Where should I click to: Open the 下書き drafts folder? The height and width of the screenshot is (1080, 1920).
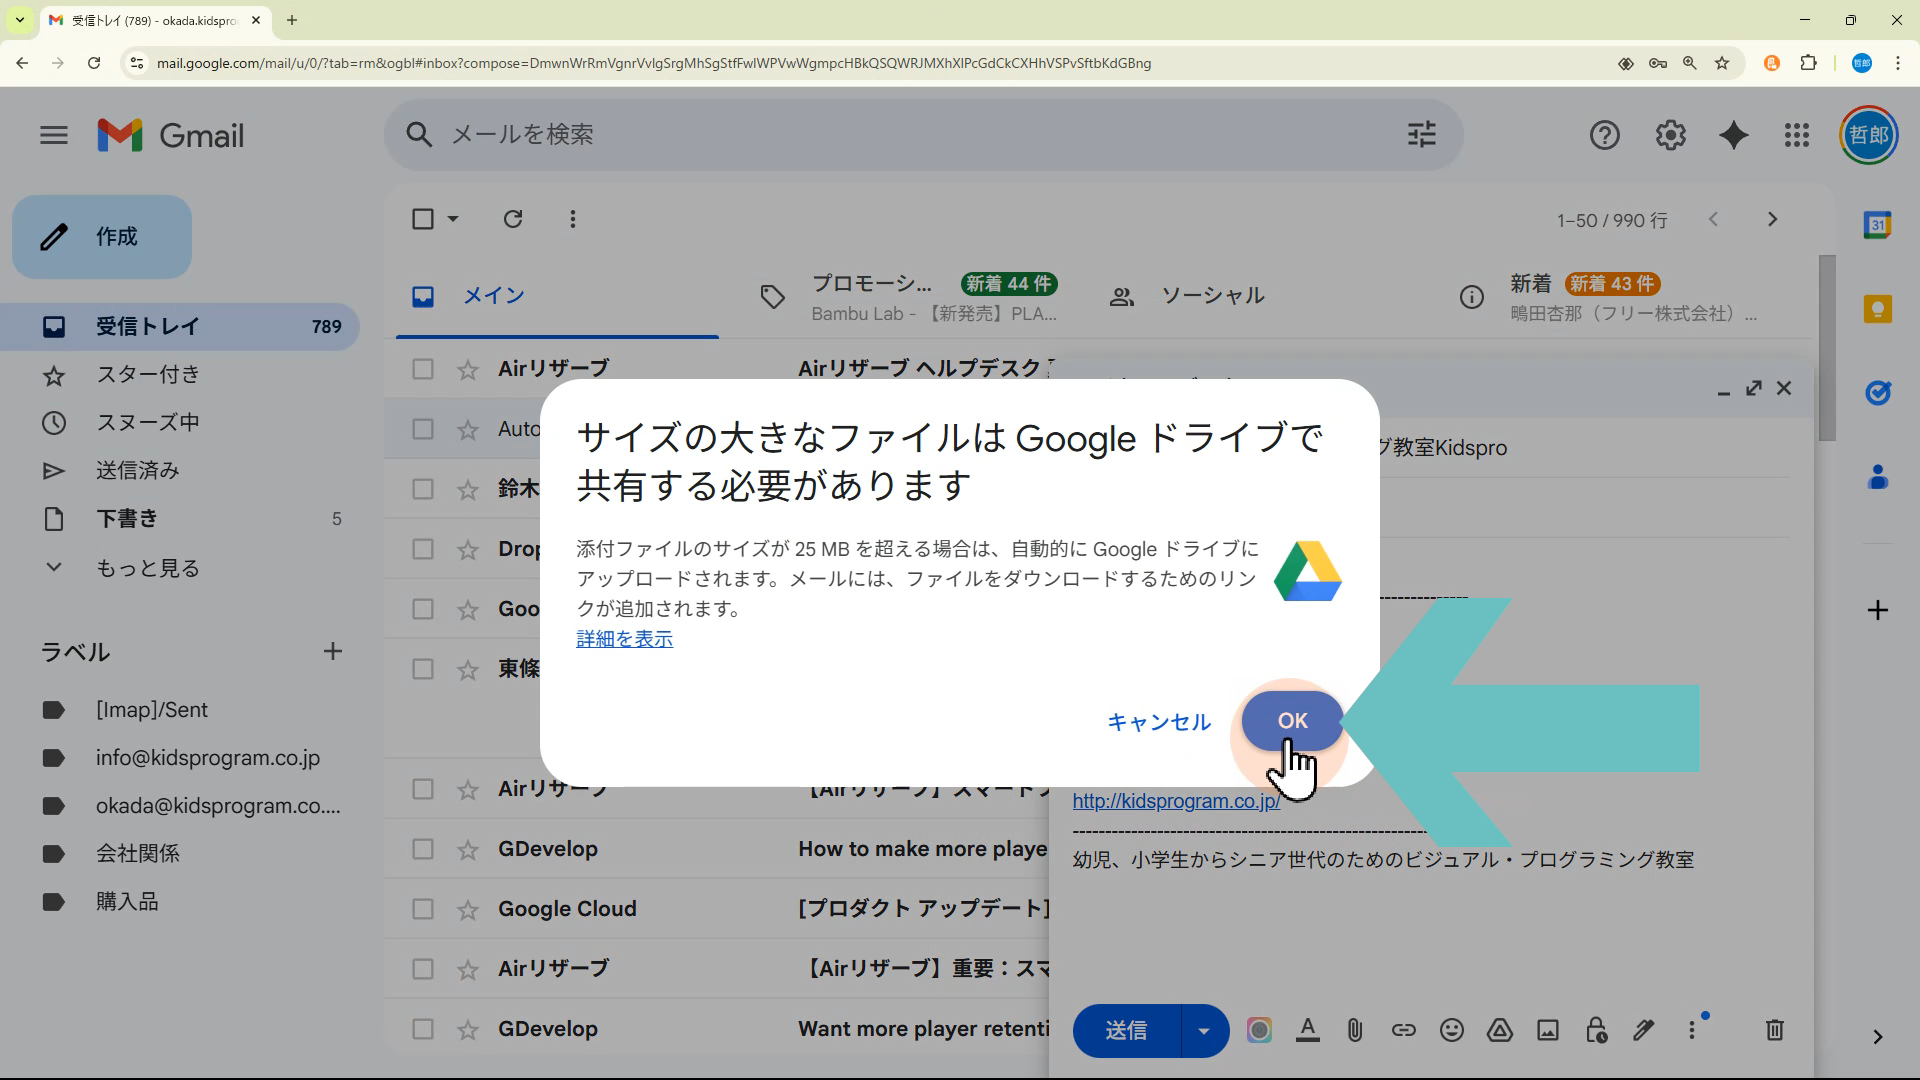pos(127,519)
